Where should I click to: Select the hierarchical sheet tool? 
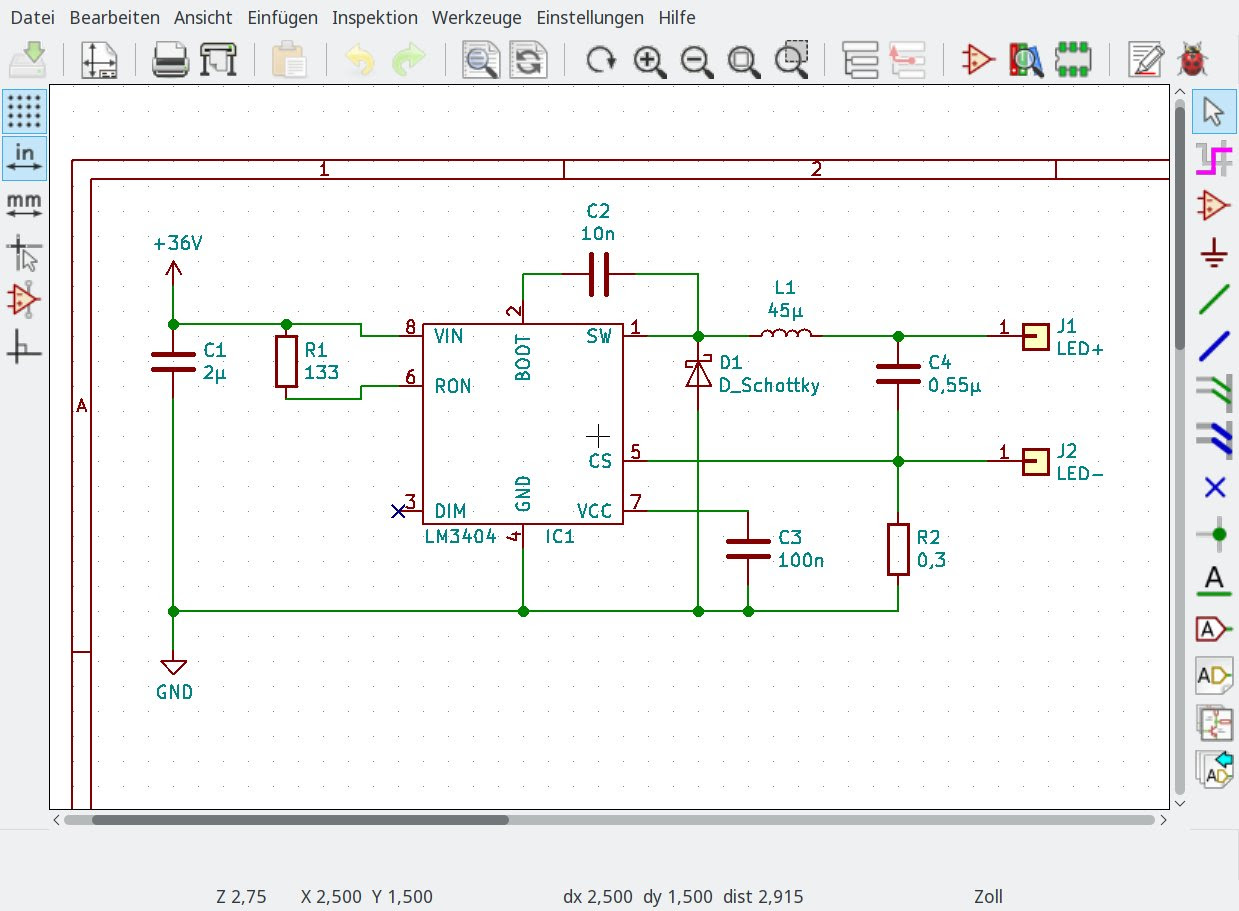1214,722
